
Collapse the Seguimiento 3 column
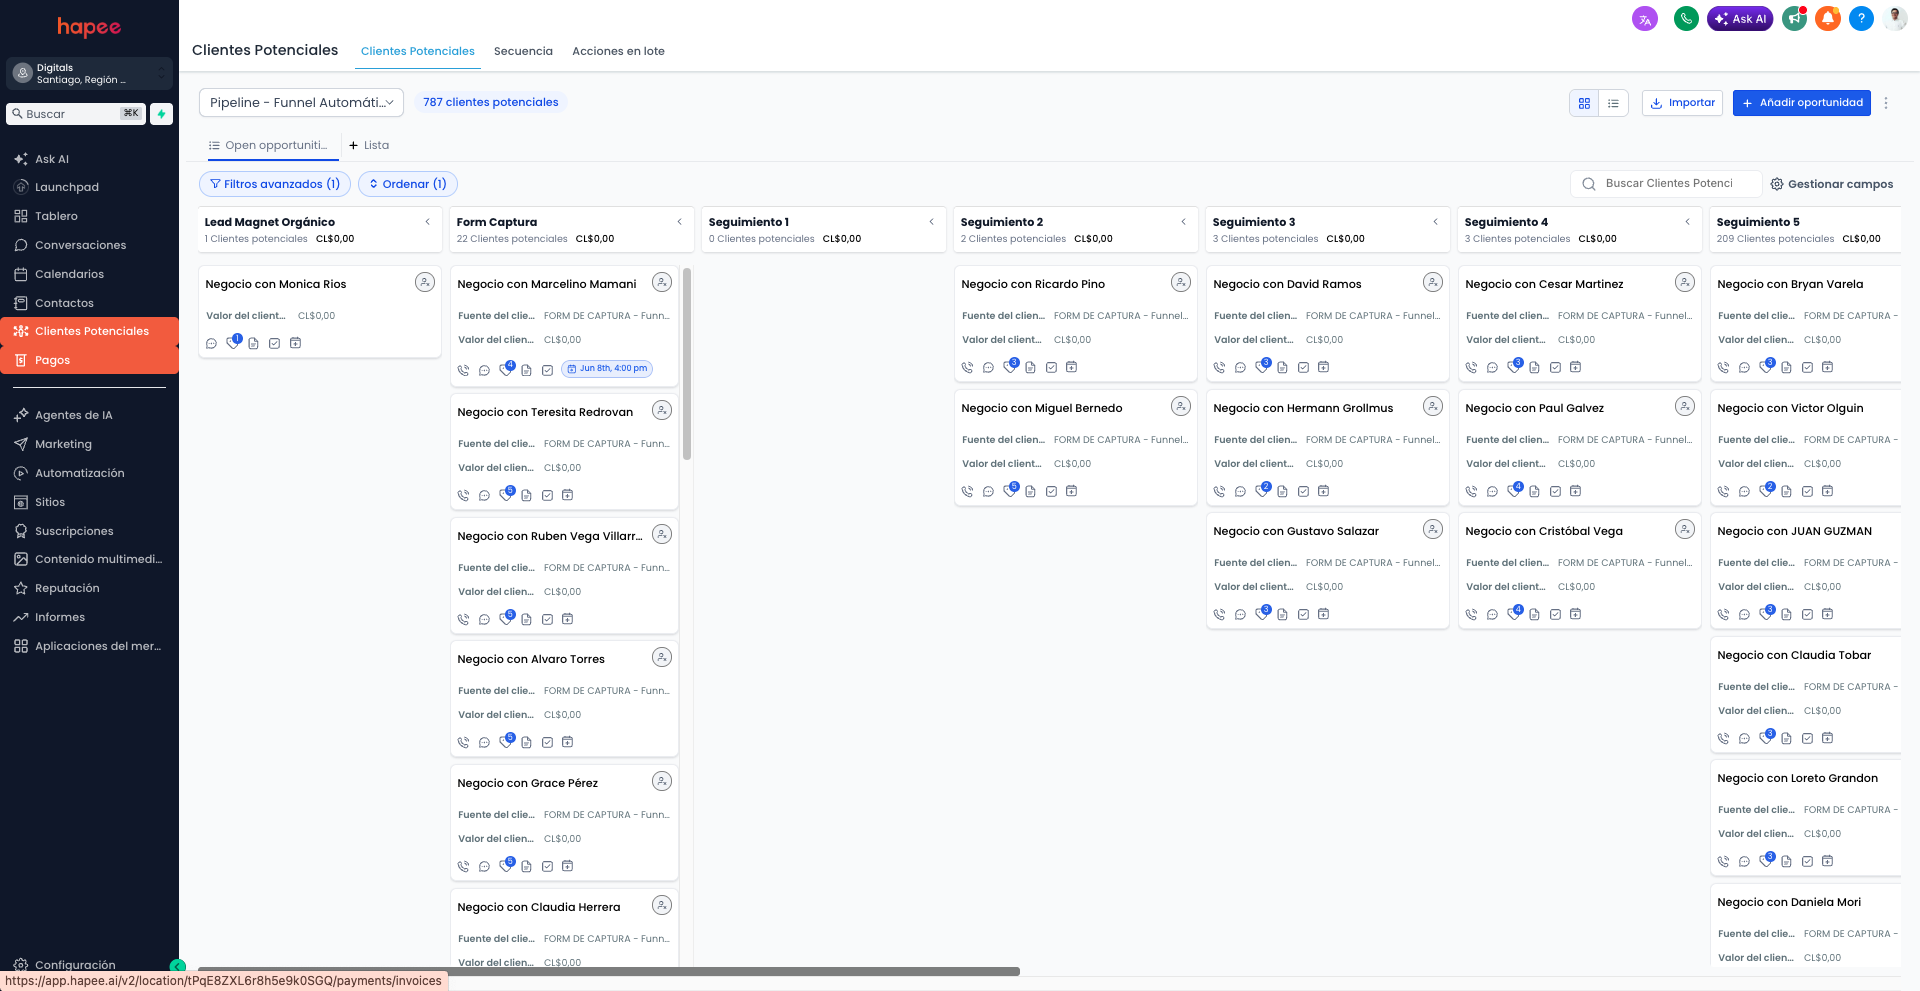tap(1436, 222)
